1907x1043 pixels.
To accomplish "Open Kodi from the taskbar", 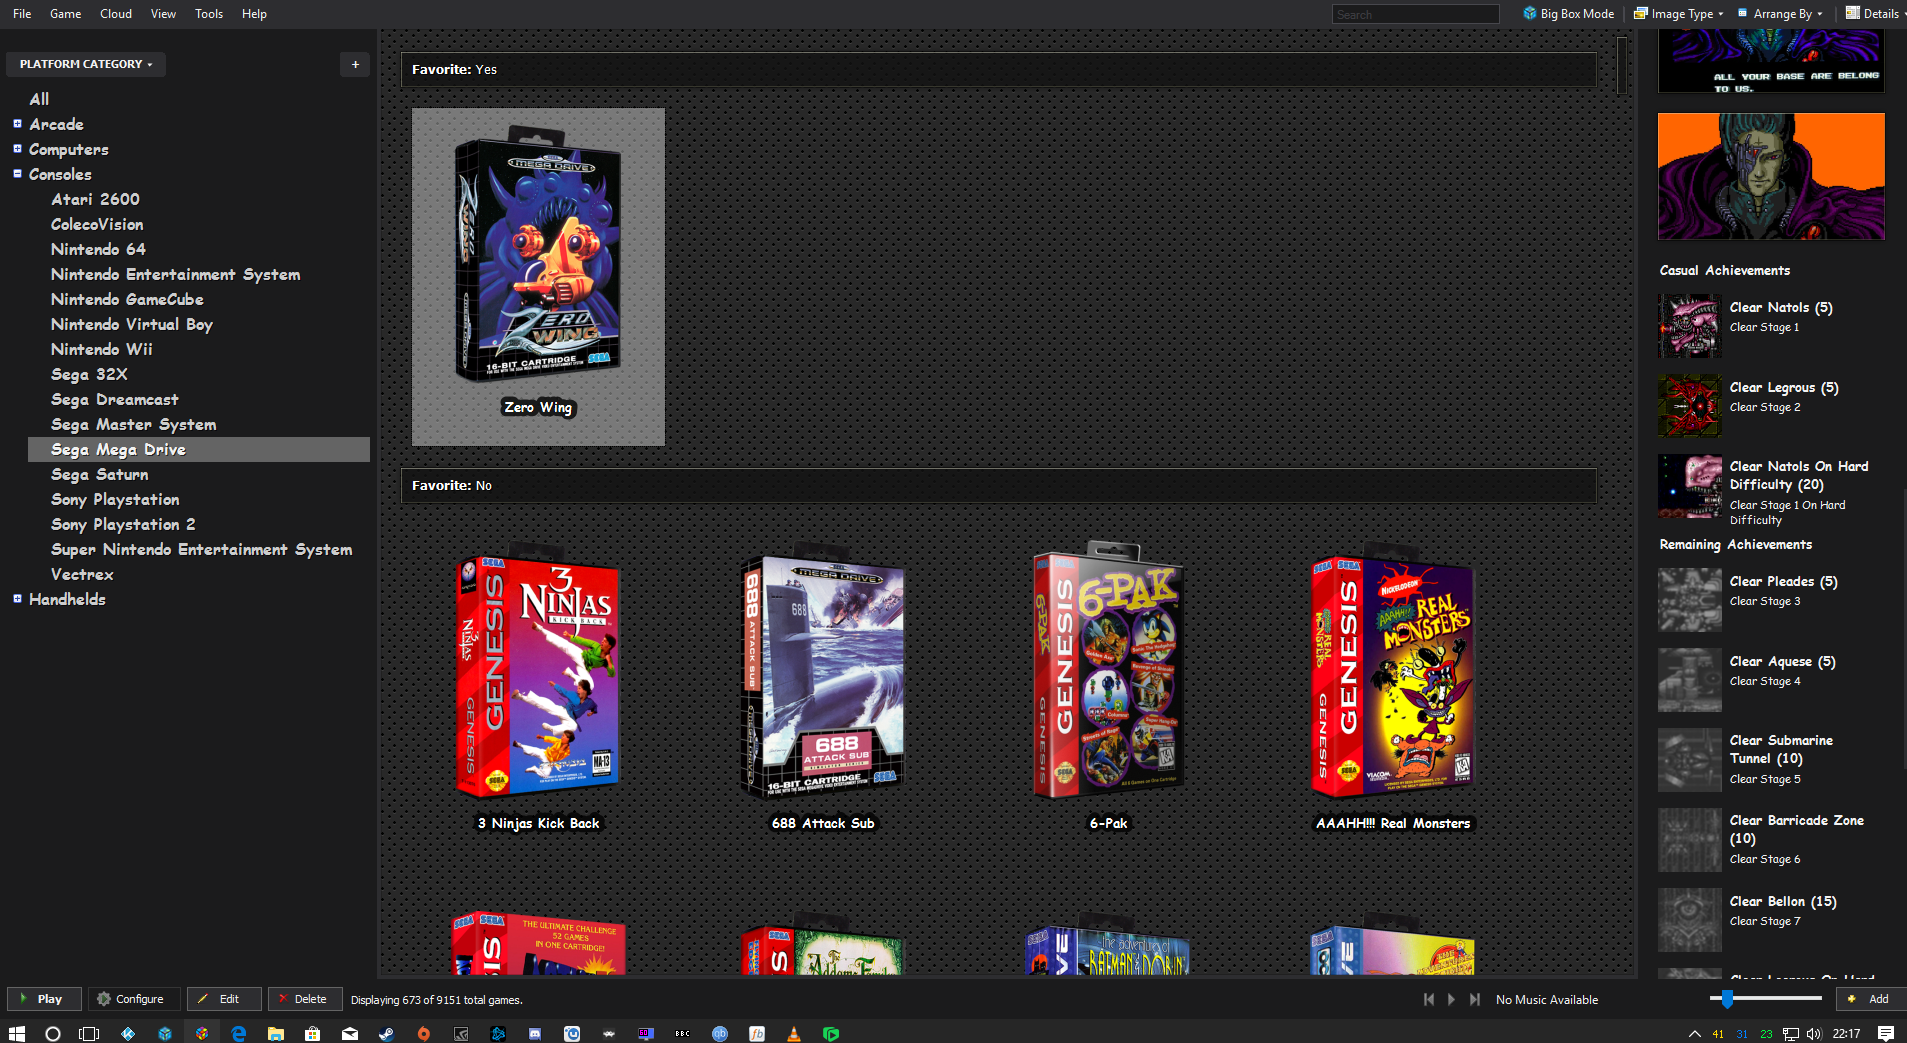I will click(x=127, y=1033).
